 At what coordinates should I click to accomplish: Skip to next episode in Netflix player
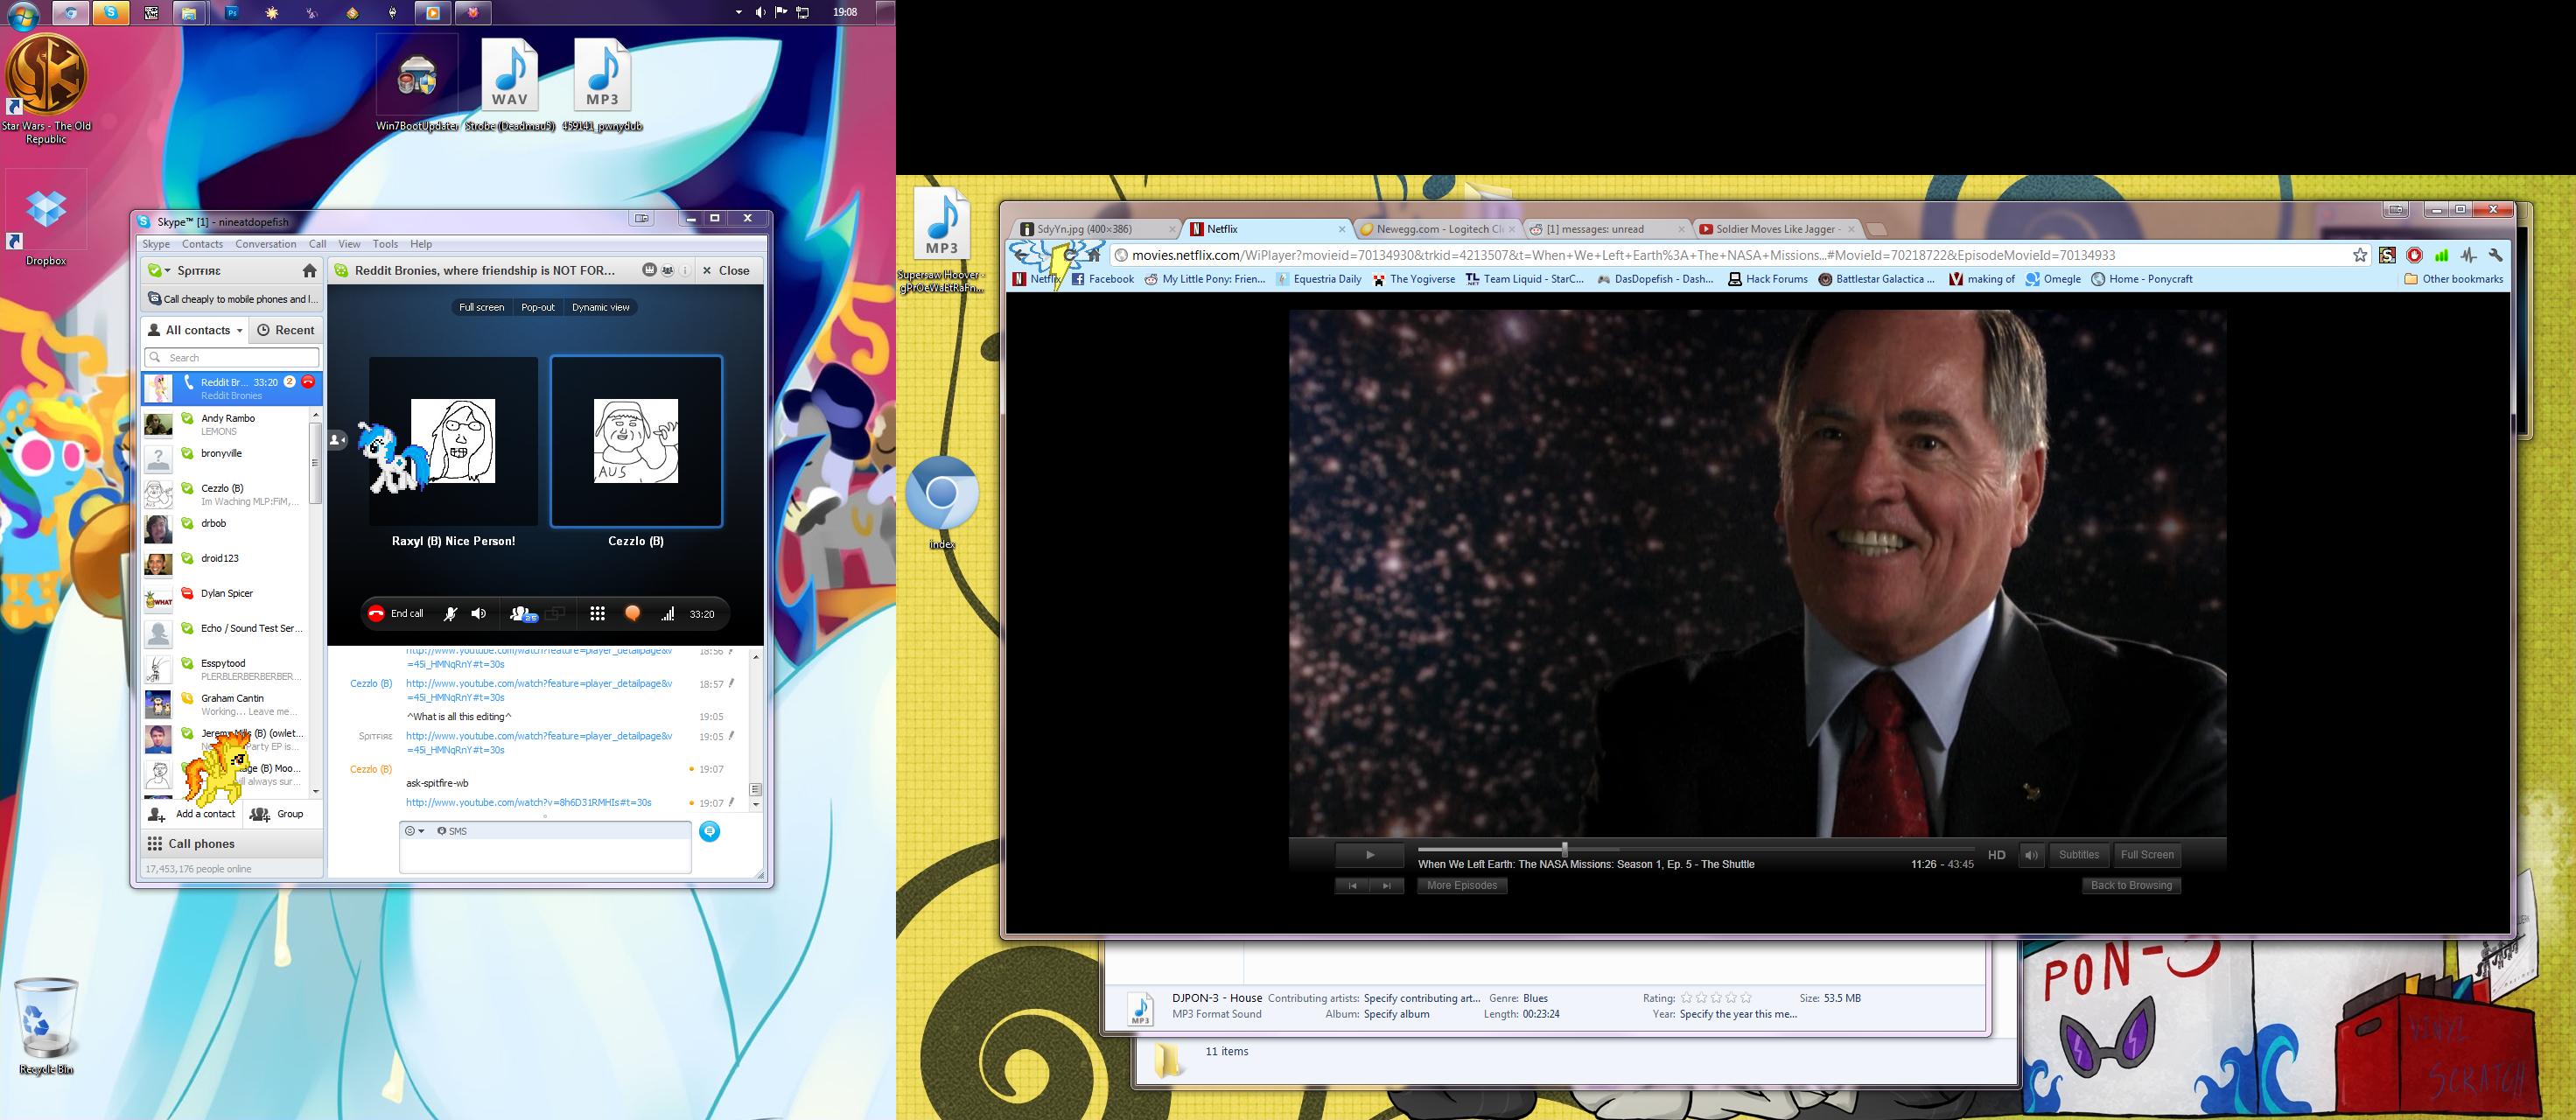click(x=1387, y=886)
